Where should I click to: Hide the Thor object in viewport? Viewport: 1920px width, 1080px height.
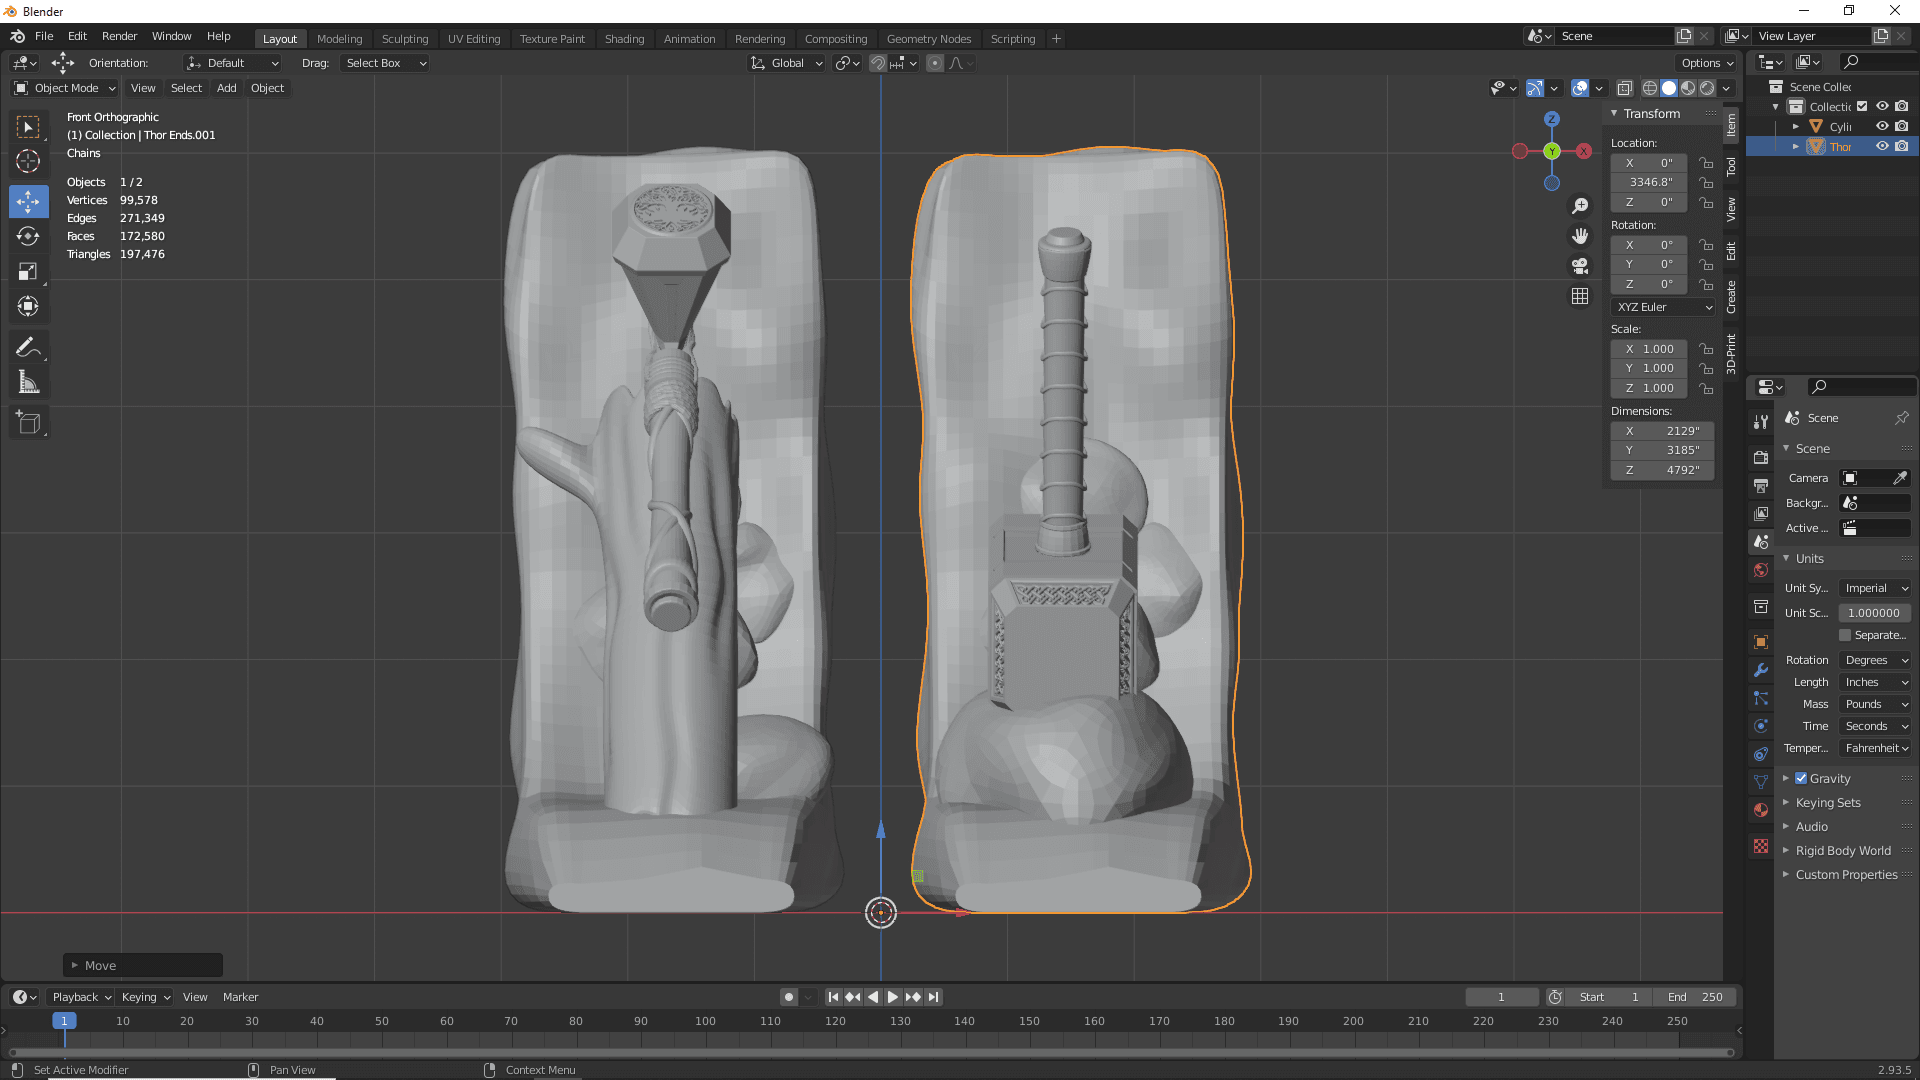(x=1882, y=146)
